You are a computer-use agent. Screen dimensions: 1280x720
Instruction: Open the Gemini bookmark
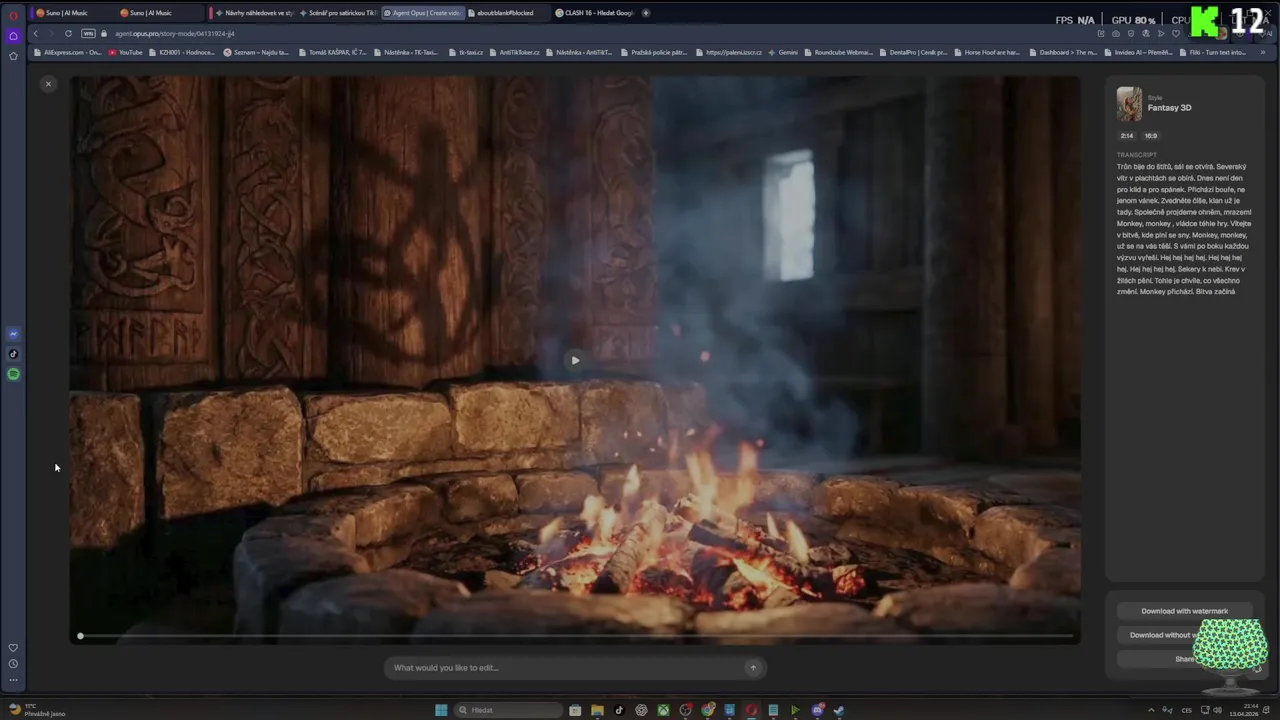785,52
